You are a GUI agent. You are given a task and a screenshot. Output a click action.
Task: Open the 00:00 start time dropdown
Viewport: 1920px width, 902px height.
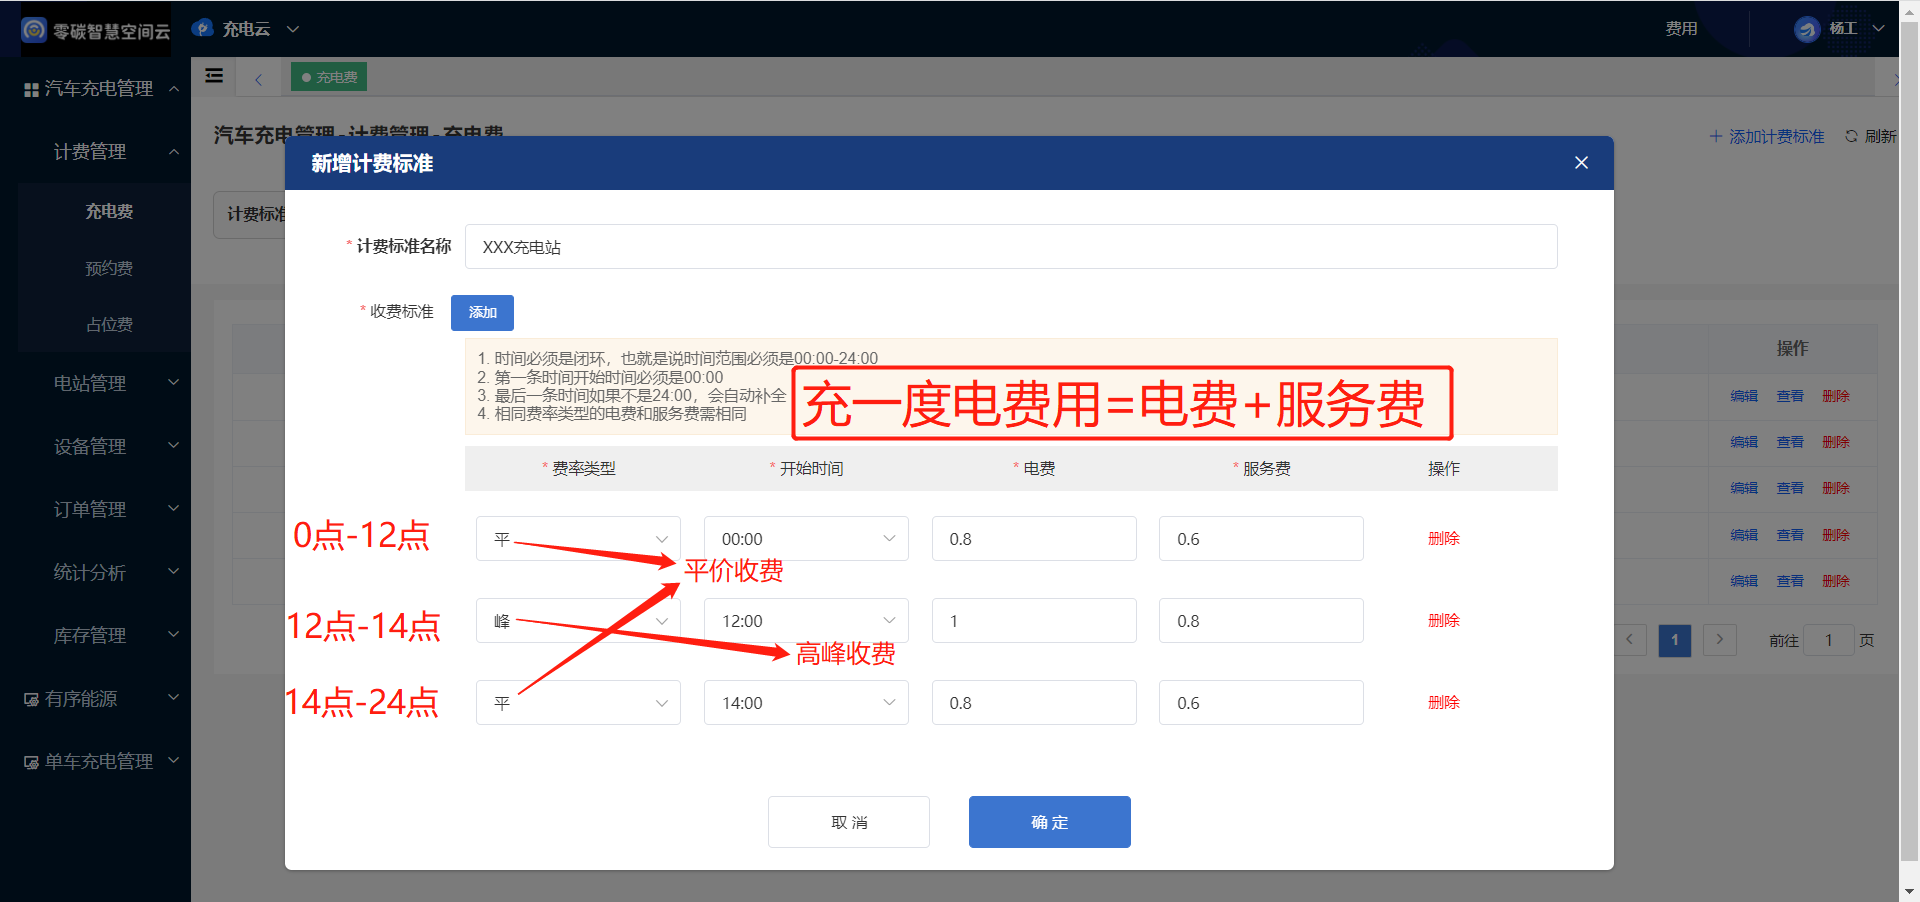(x=806, y=538)
